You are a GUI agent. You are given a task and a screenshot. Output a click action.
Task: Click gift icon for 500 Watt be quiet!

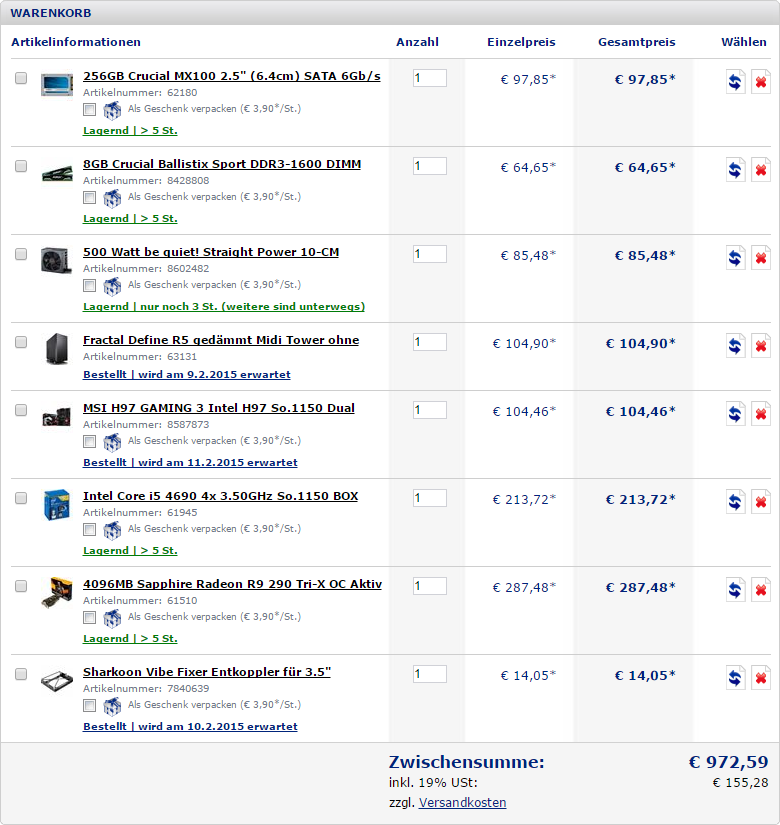coord(112,286)
